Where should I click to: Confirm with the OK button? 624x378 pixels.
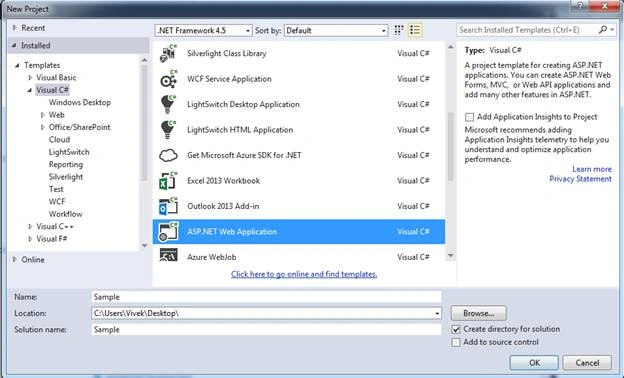[534, 363]
